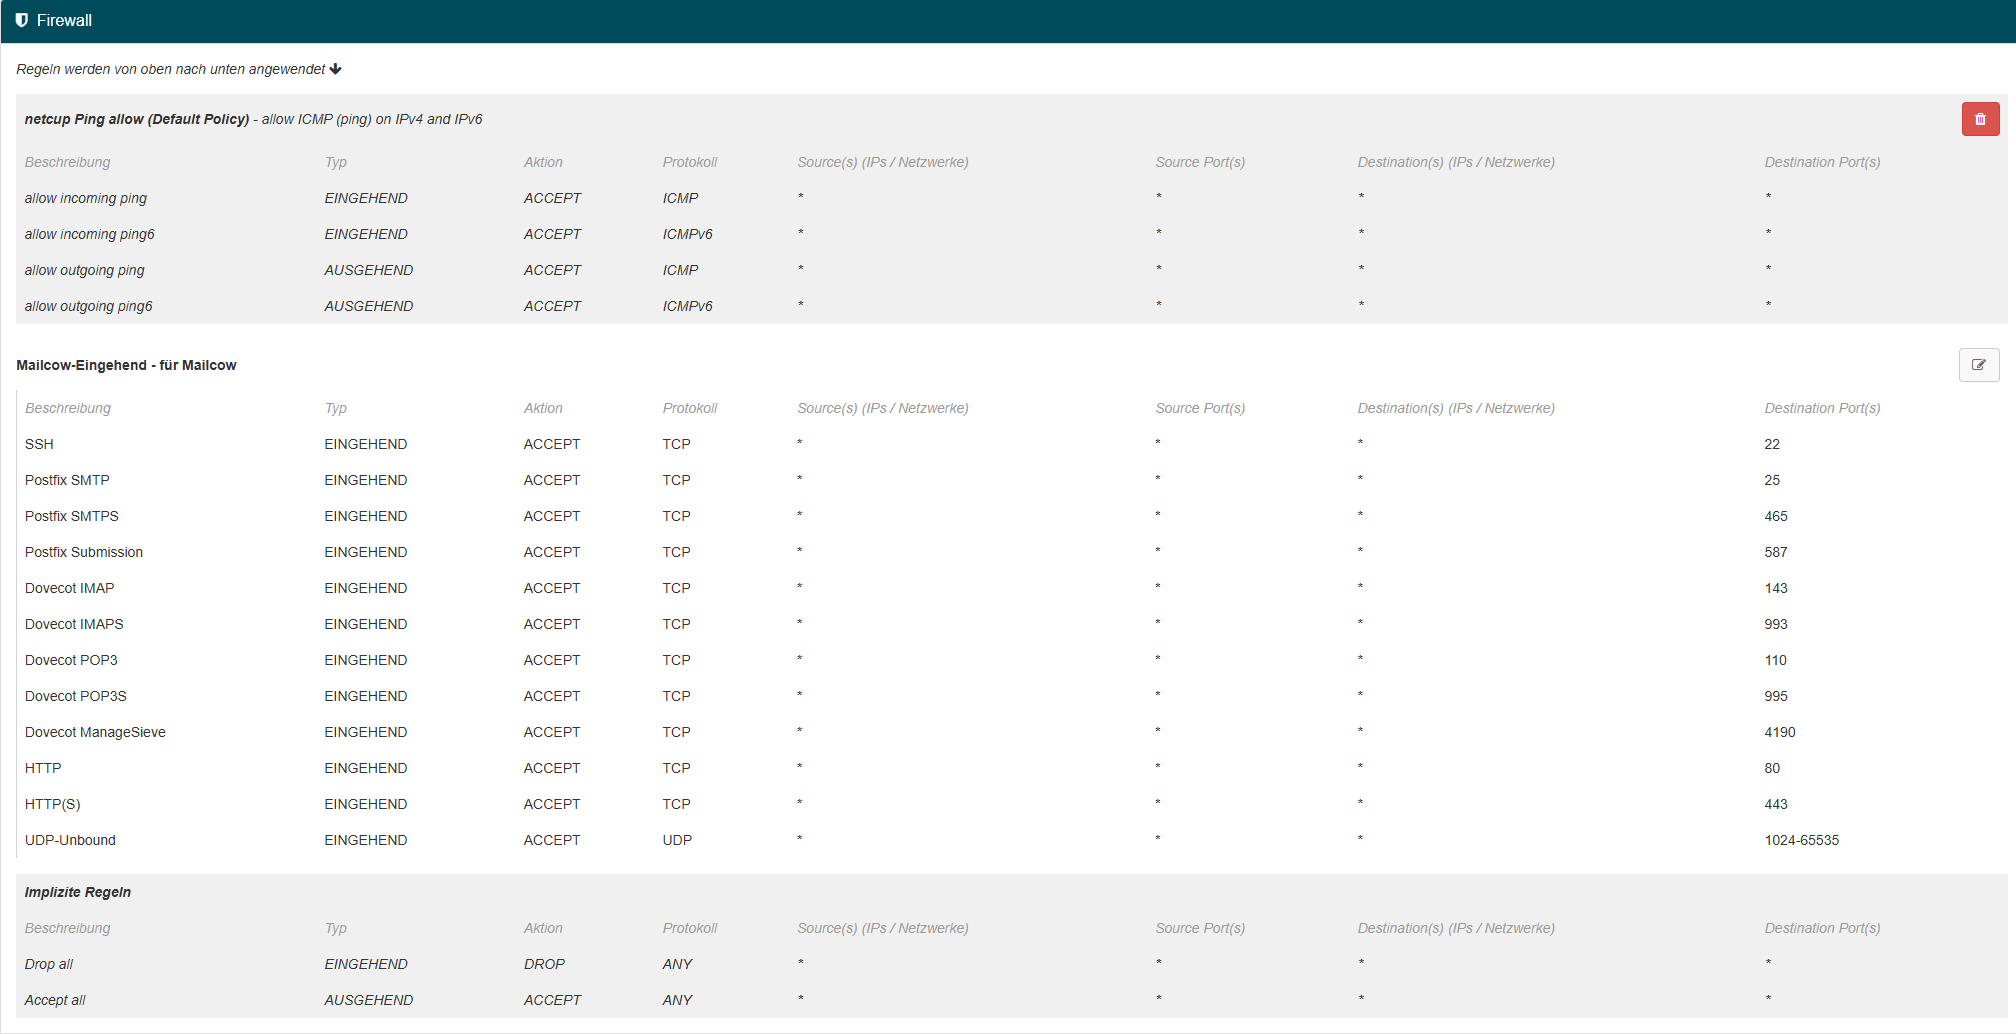Select the Dovecot IMAPS rule entry
The height and width of the screenshot is (1034, 2016).
point(74,624)
